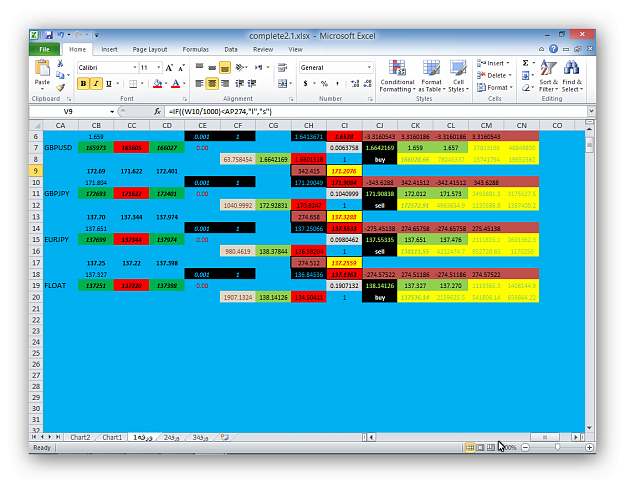Open Format as Table gallery

(431, 77)
